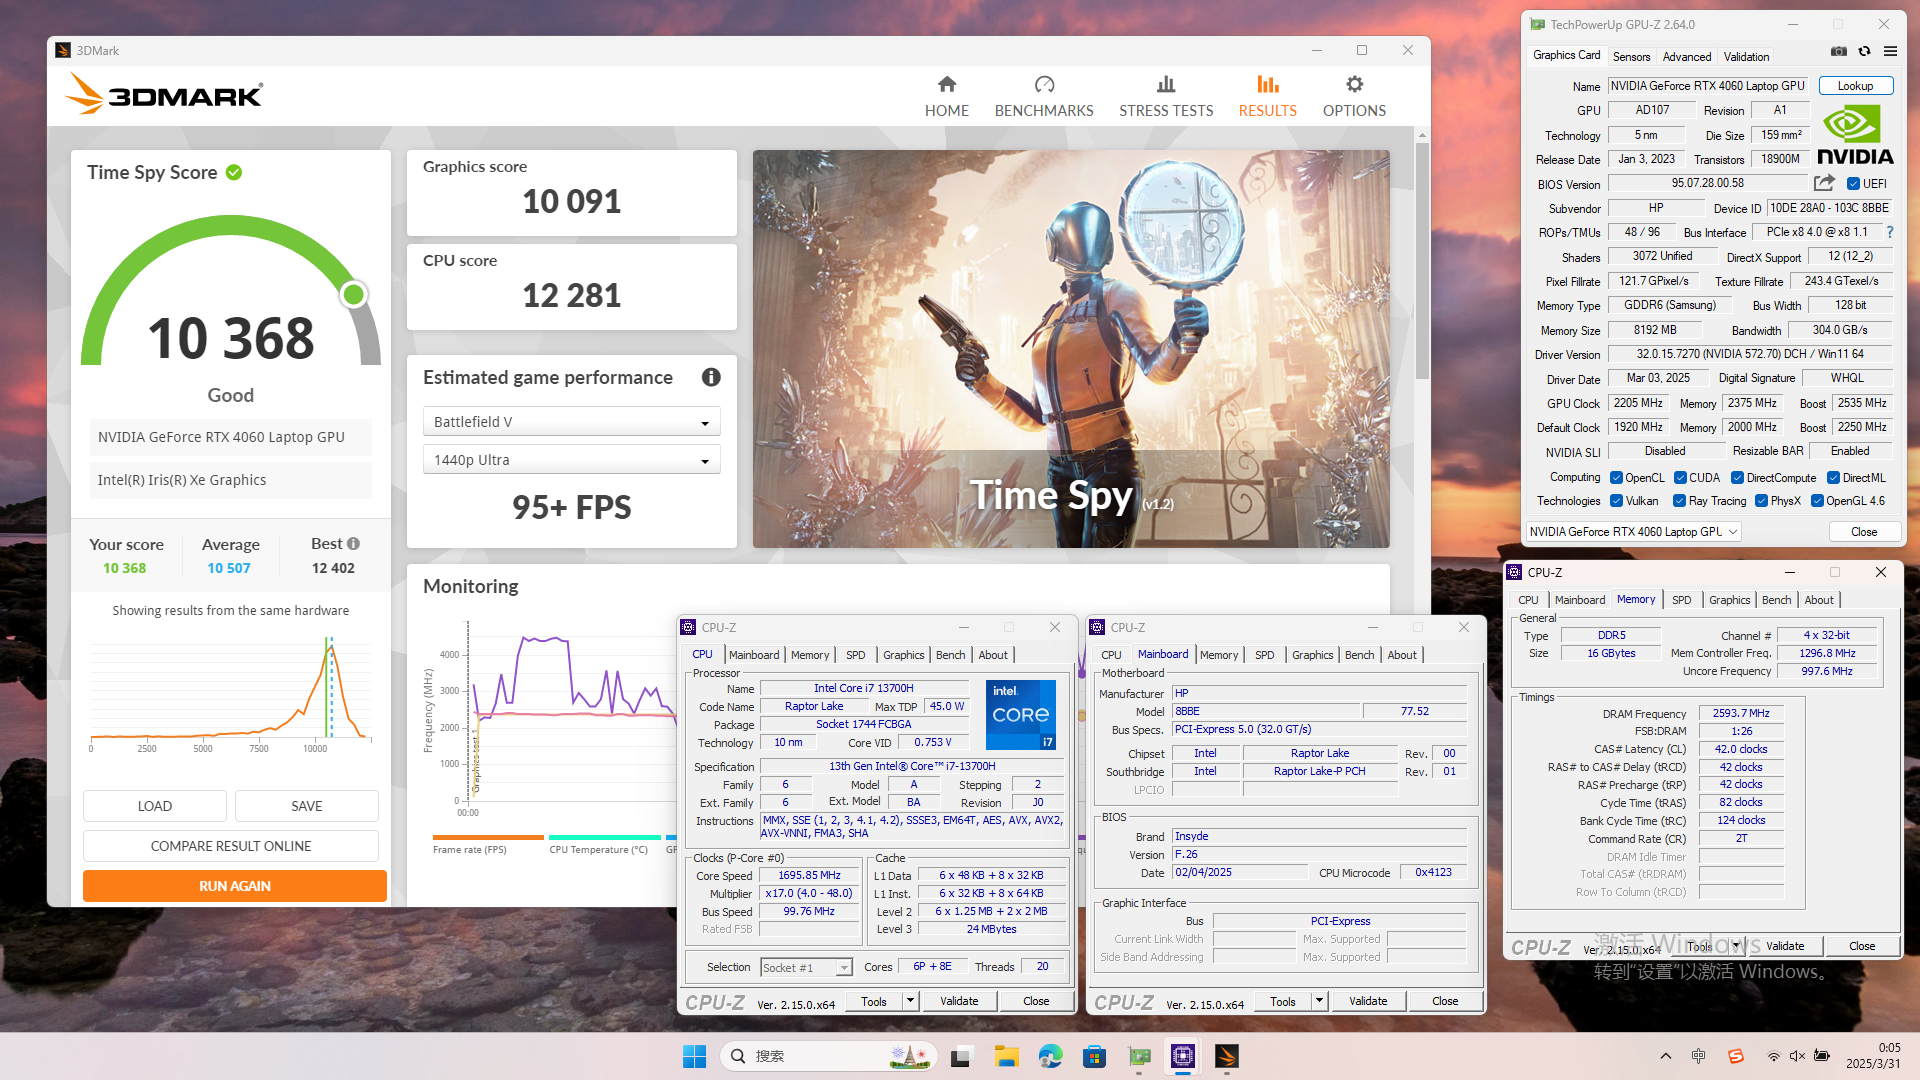Click the teal CPU Temperature legend bar
1920x1080 pixels.
[x=604, y=837]
